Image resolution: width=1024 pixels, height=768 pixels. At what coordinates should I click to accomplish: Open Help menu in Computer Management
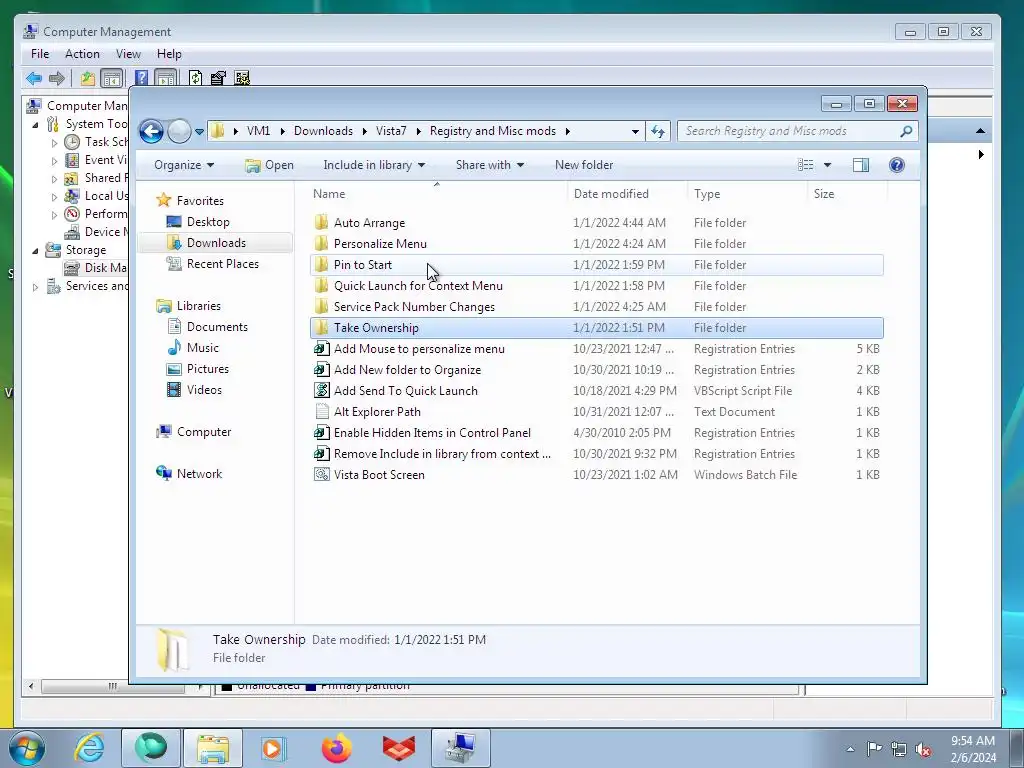pyautogui.click(x=169, y=54)
